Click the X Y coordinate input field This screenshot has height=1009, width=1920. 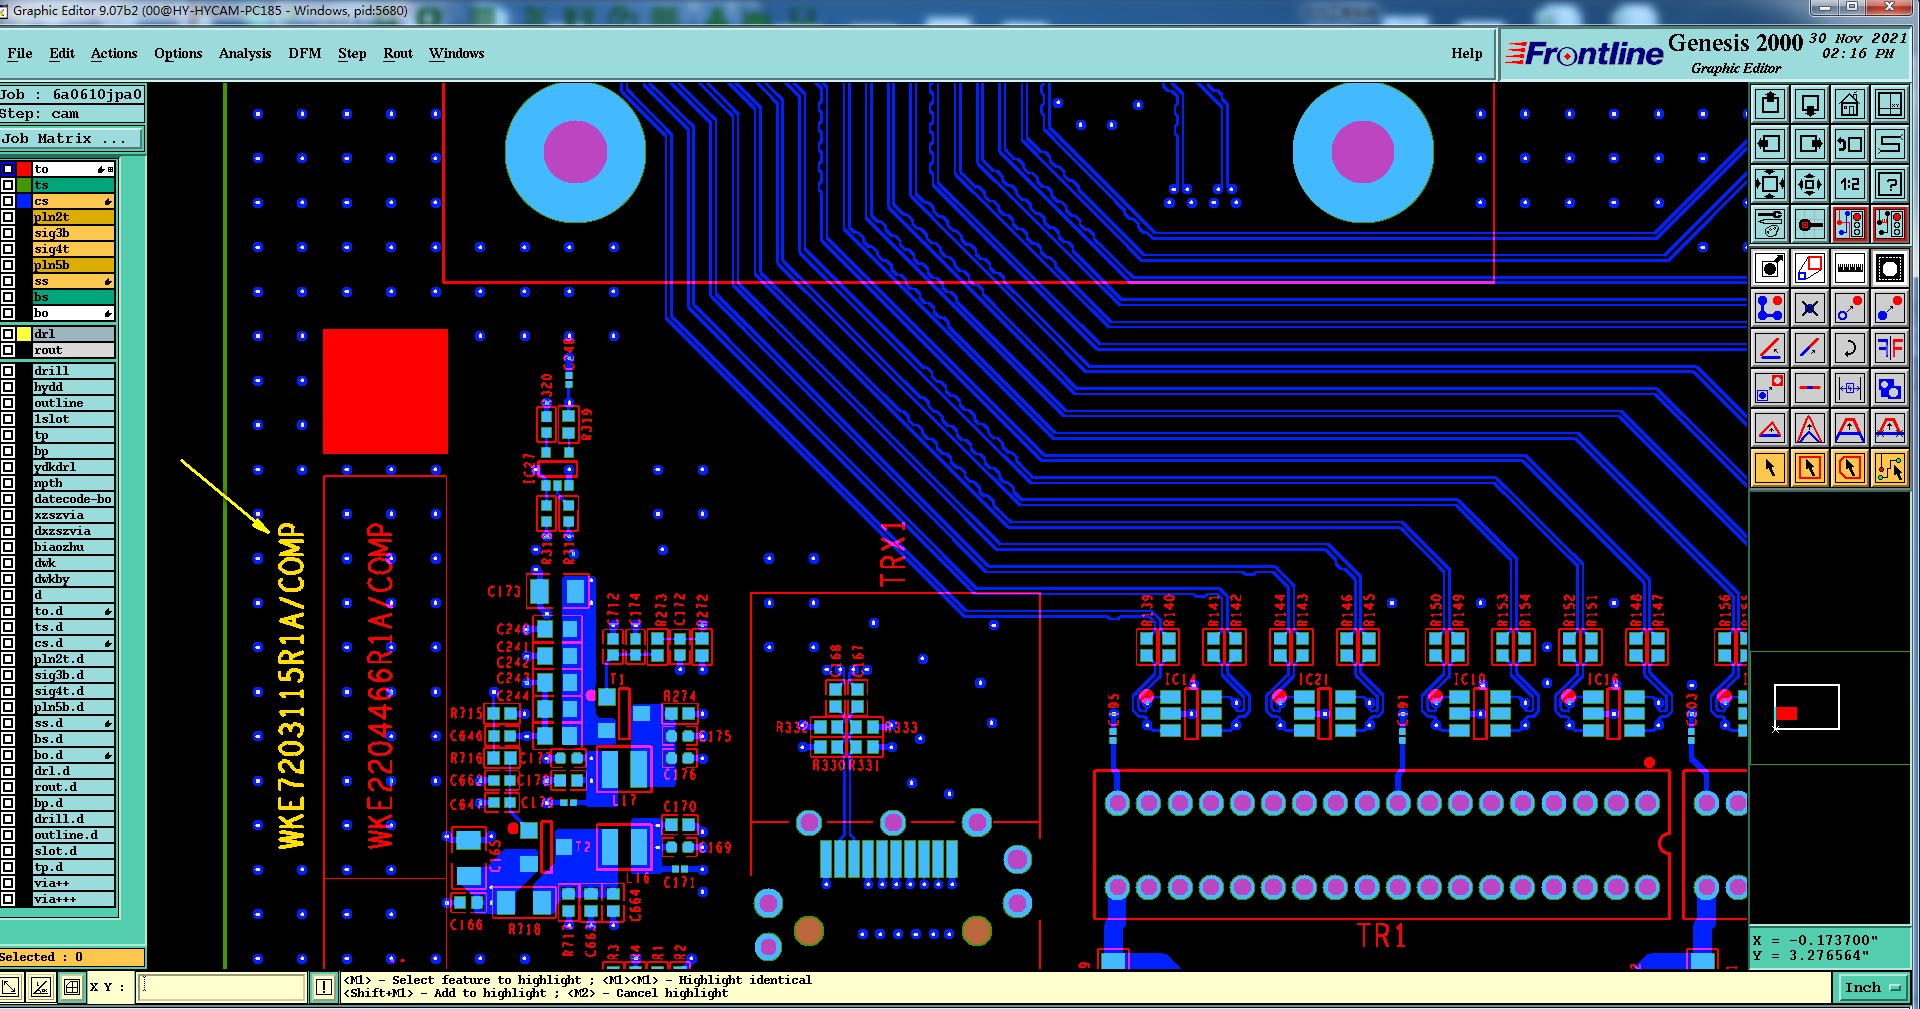coord(223,987)
